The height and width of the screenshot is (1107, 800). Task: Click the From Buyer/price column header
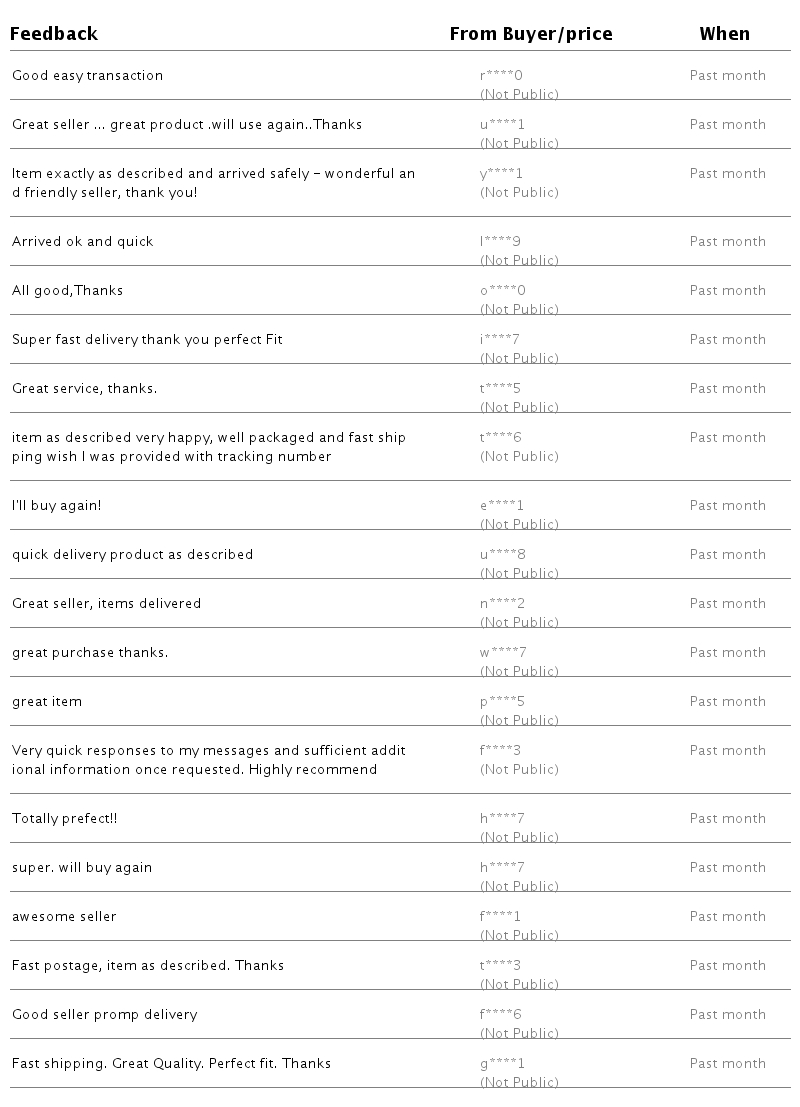pos(530,34)
